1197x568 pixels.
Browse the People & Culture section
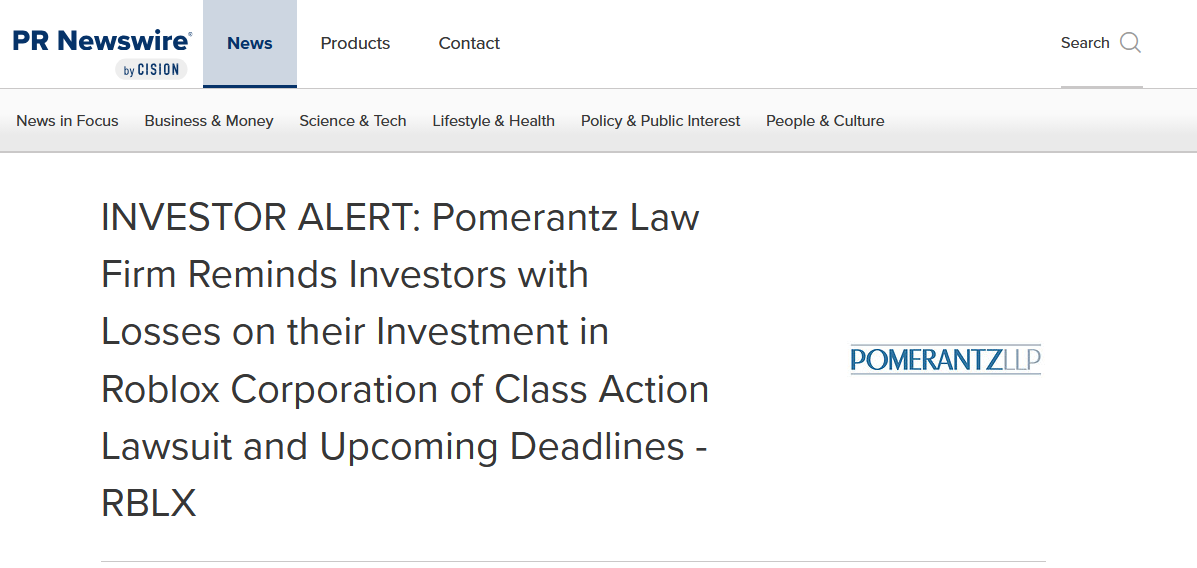(x=825, y=121)
